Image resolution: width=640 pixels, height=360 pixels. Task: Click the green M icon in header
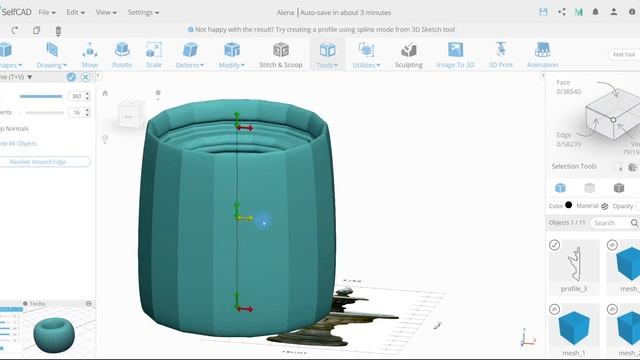pyautogui.click(x=578, y=12)
